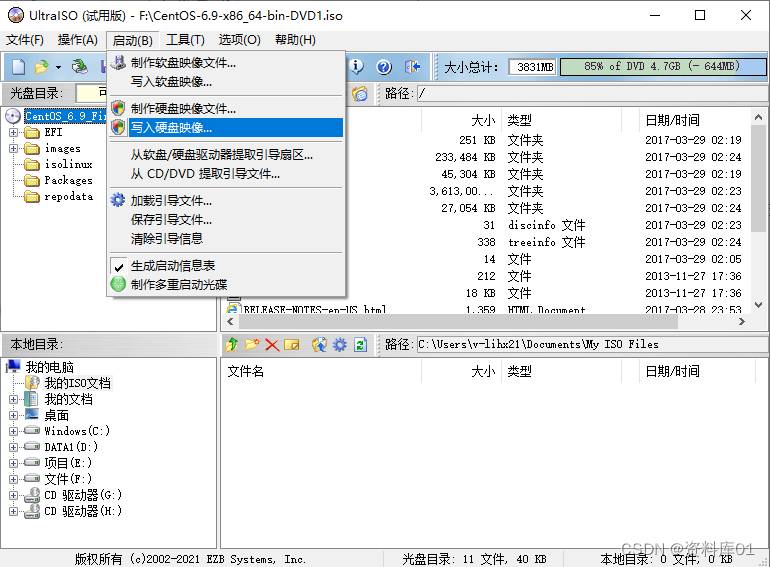
Task: Click the disc 路径 field showing /
Action: (592, 93)
